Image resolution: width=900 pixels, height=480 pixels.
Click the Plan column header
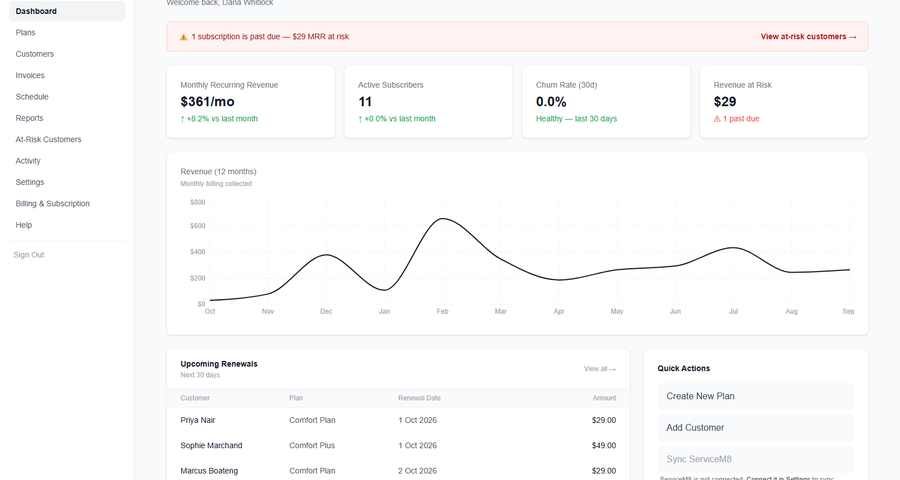click(296, 398)
